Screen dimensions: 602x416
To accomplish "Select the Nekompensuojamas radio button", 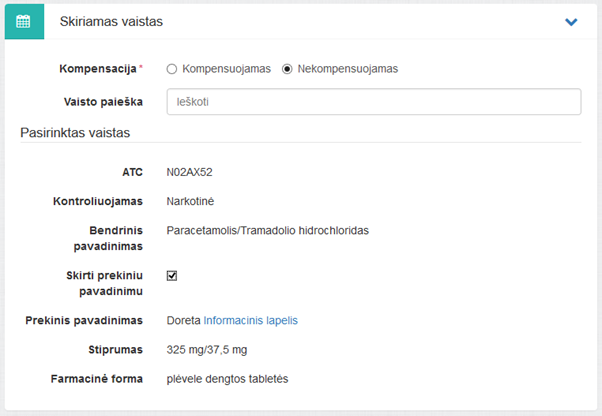I will tap(288, 69).
